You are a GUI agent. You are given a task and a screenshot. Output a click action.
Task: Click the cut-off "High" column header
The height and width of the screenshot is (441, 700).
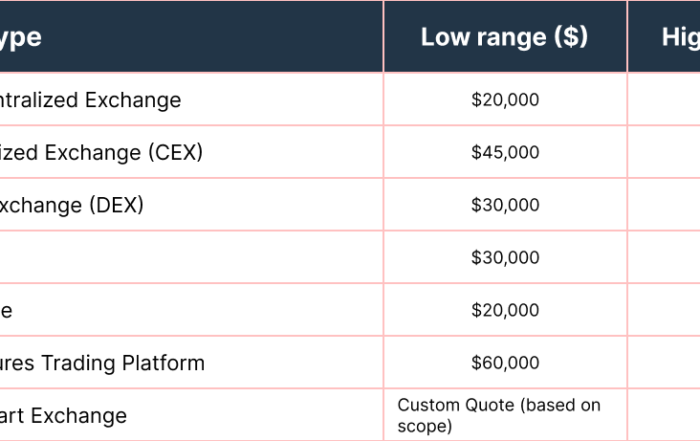680,37
